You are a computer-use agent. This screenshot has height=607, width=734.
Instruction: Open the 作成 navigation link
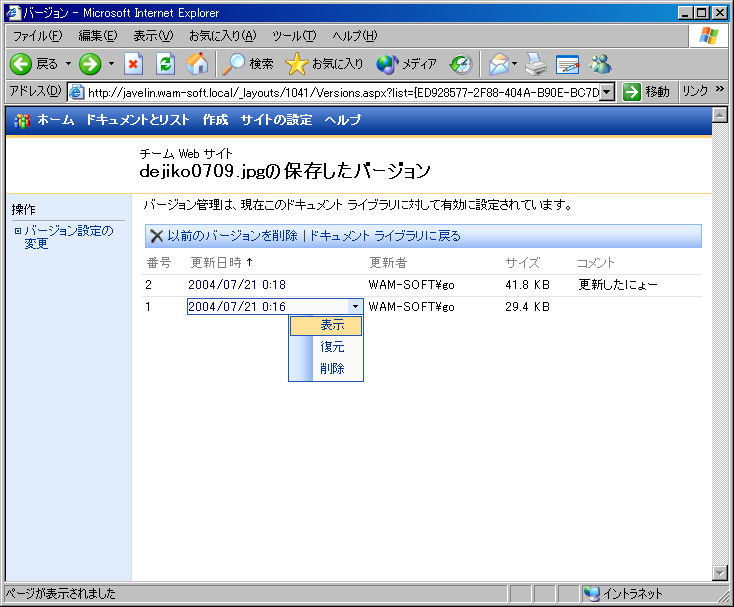coord(215,120)
